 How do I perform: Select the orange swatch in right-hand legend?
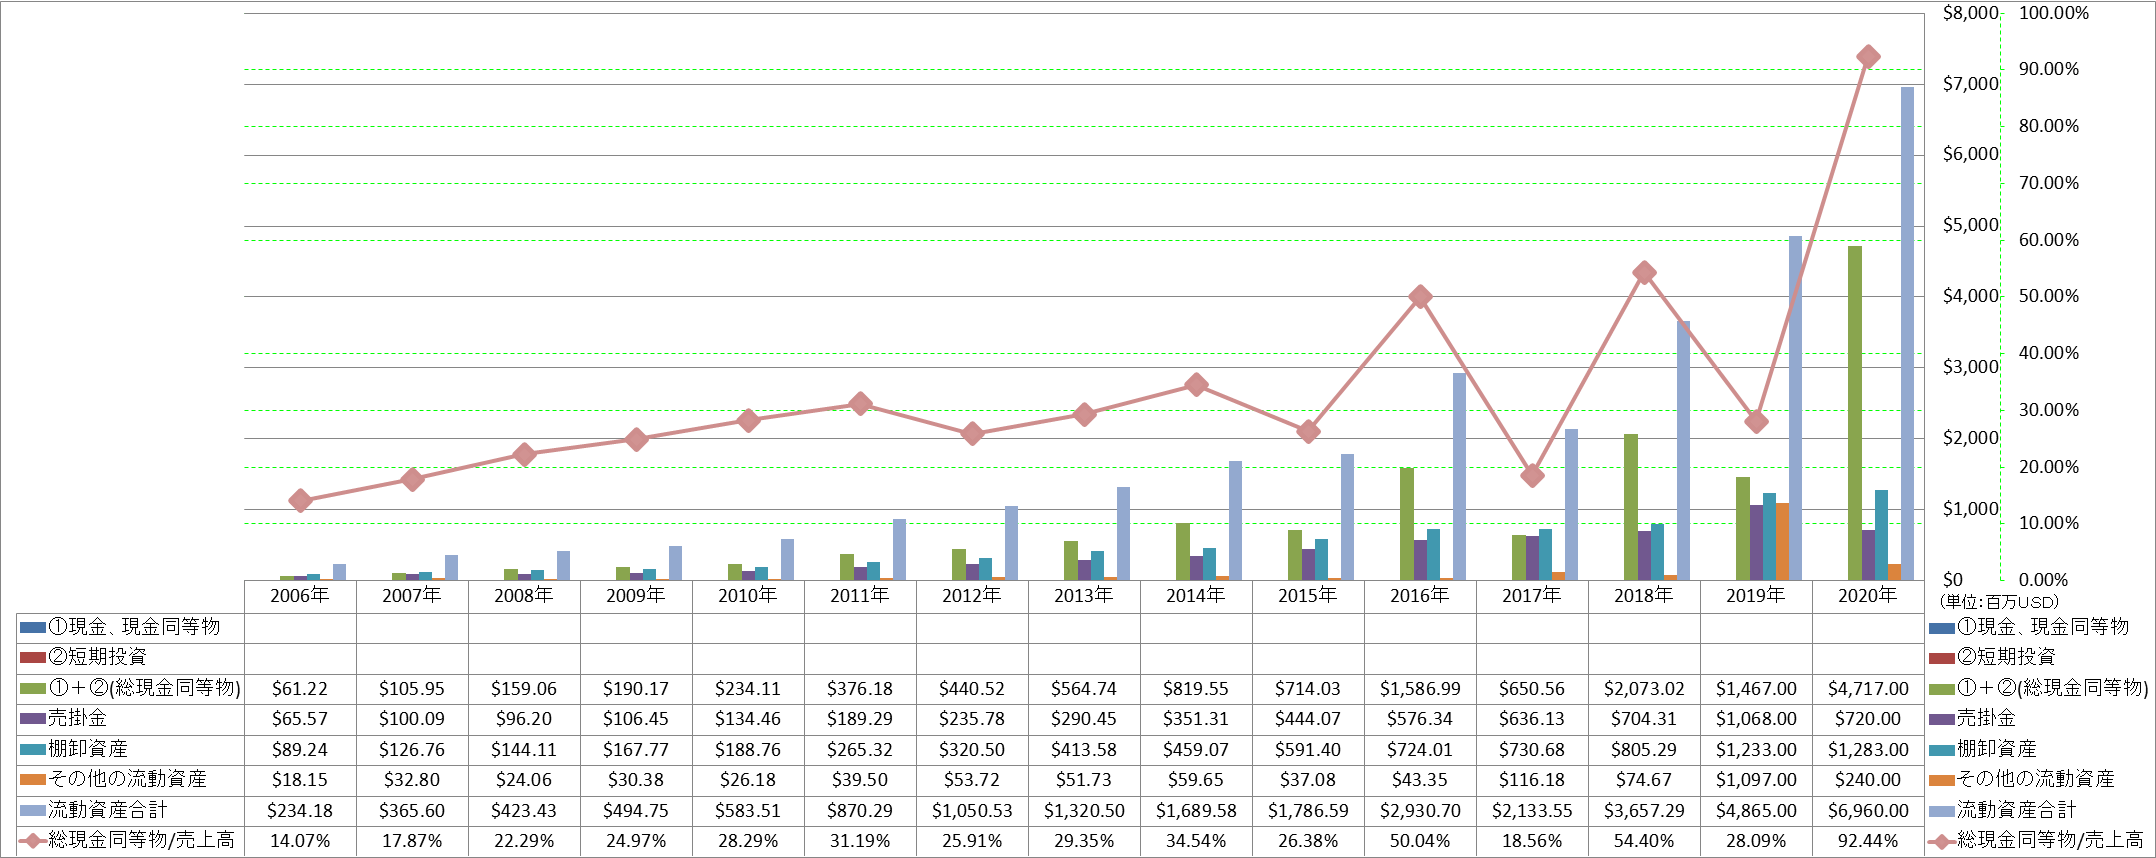[x=1941, y=780]
